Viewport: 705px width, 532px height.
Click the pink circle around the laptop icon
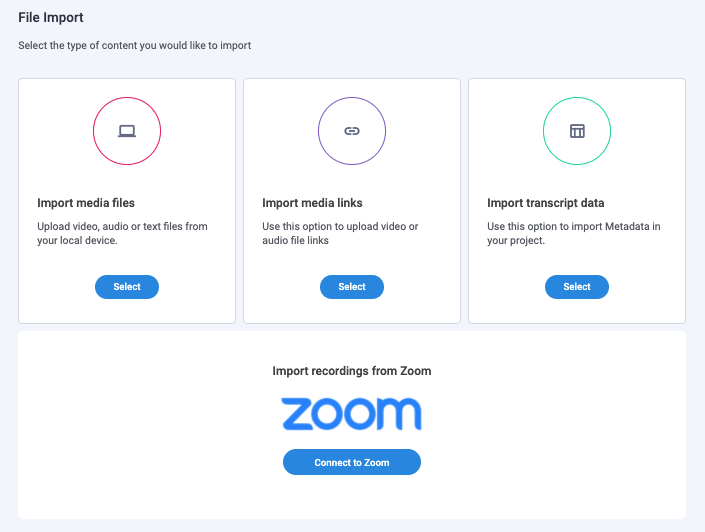pos(127,131)
